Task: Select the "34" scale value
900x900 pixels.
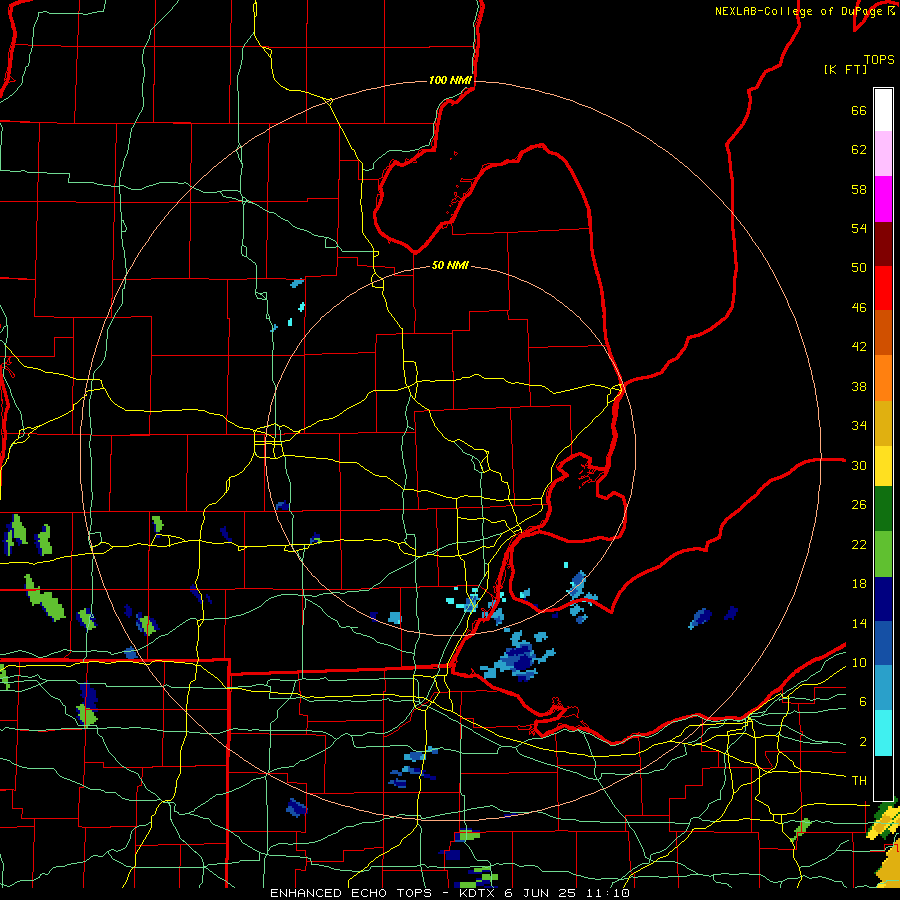Action: pos(859,426)
